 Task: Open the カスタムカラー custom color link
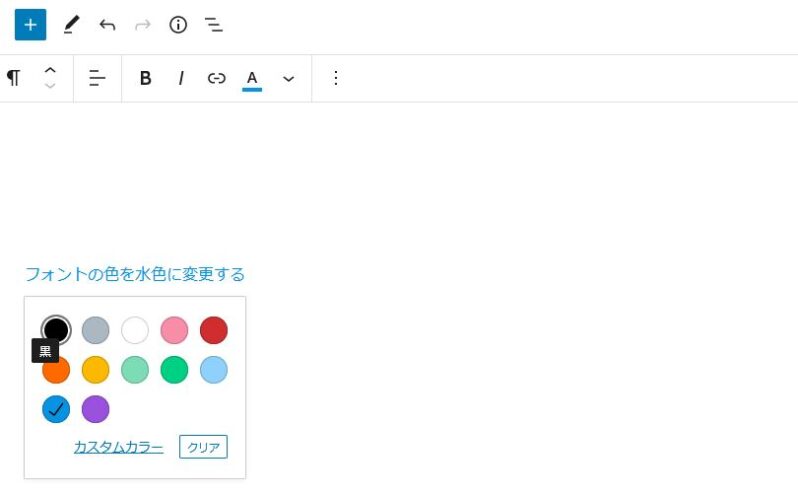(x=118, y=447)
